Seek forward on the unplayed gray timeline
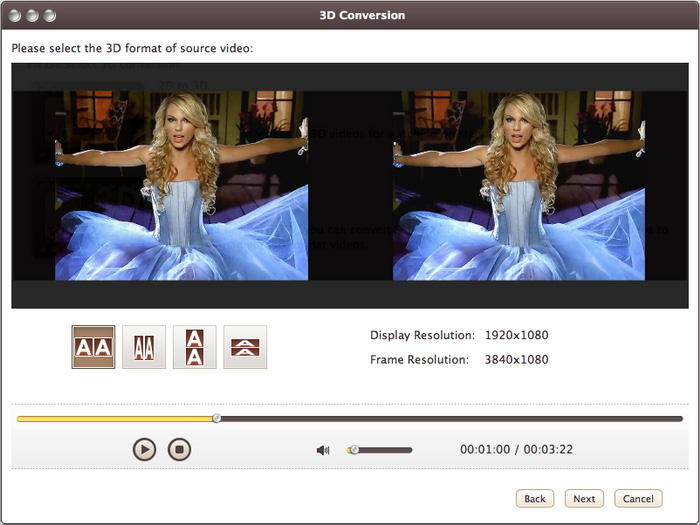700x525 pixels. click(x=450, y=418)
